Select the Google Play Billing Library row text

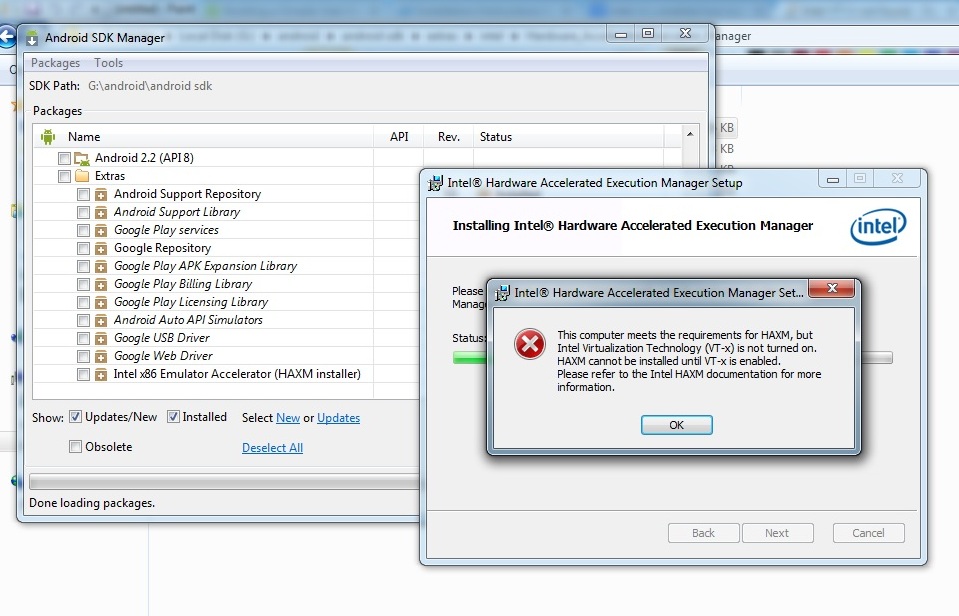tap(183, 284)
